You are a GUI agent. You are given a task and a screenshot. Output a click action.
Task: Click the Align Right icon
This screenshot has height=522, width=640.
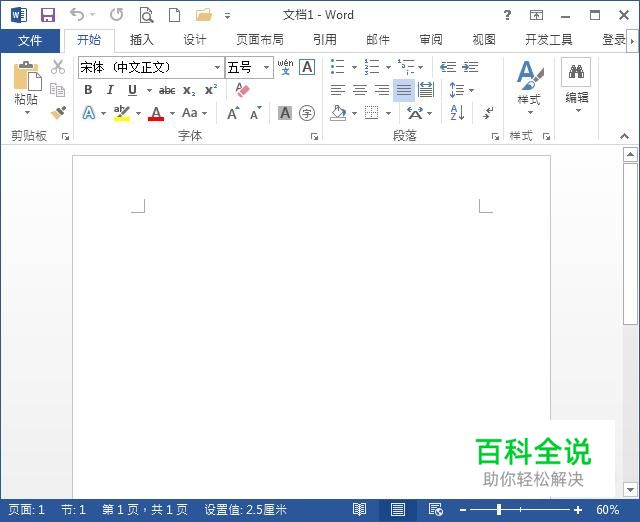pyautogui.click(x=382, y=90)
